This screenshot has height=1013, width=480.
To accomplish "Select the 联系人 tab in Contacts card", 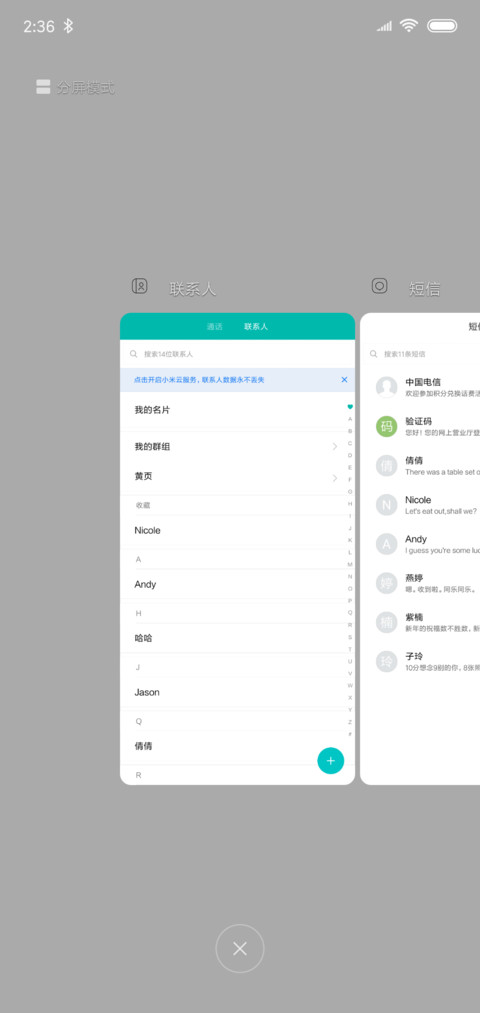I will pyautogui.click(x=256, y=327).
